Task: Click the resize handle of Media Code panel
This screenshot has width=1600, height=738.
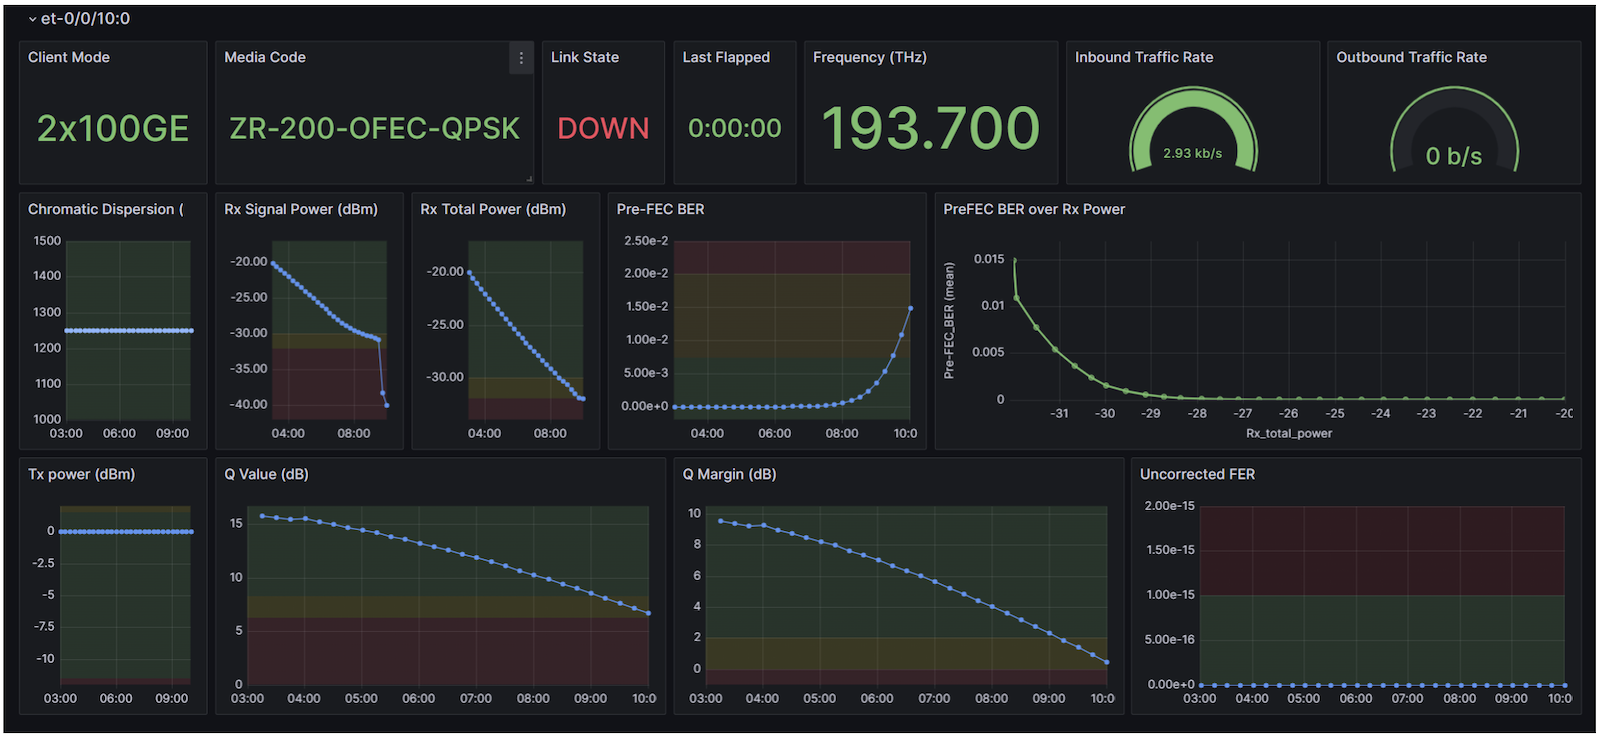Action: 529,179
